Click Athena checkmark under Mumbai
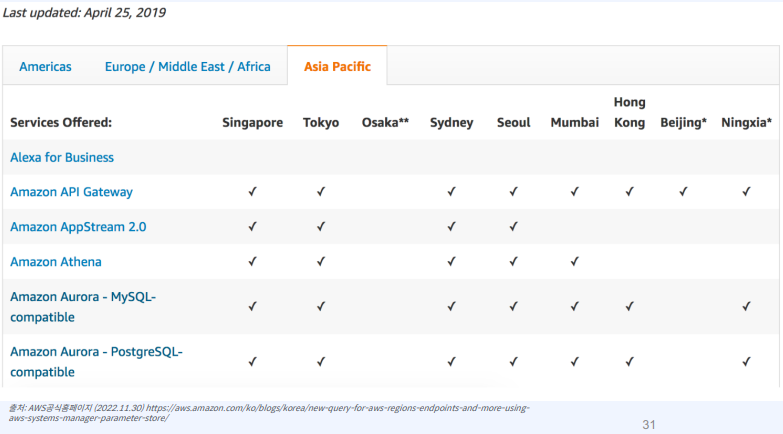This screenshot has width=783, height=434. click(575, 261)
